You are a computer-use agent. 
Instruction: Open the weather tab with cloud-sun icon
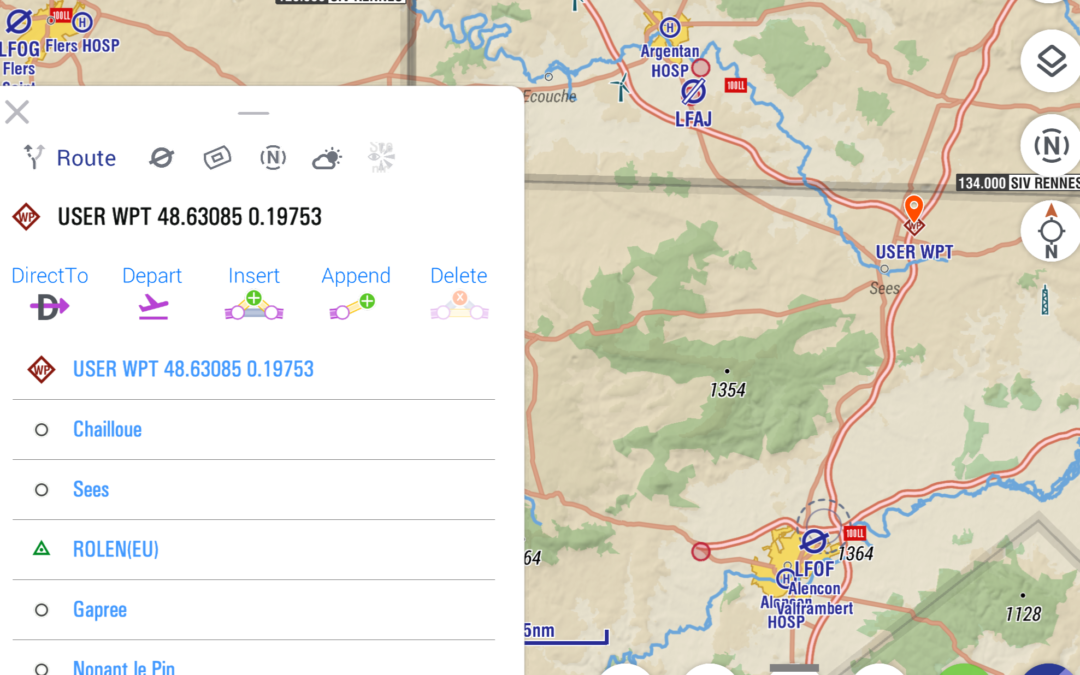[x=327, y=158]
